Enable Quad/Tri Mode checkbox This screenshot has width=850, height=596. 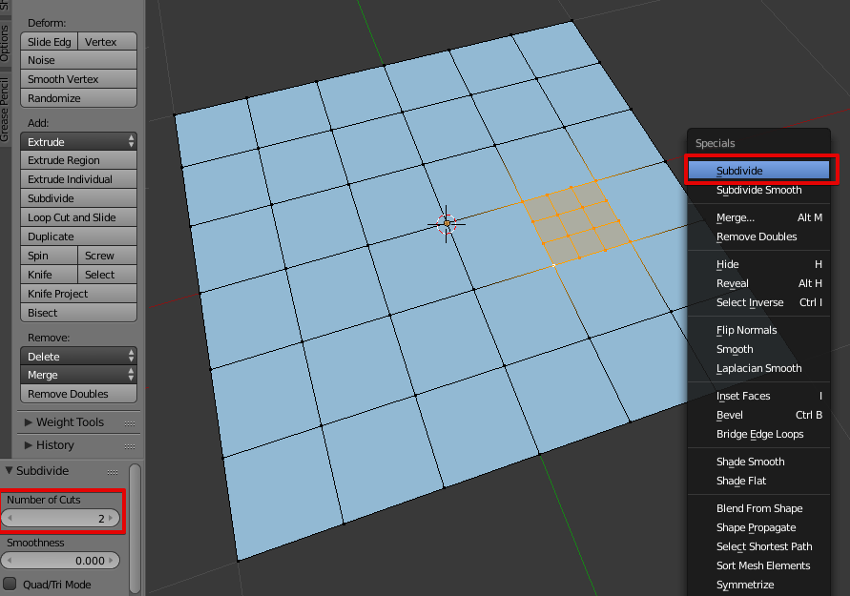[x=10, y=584]
